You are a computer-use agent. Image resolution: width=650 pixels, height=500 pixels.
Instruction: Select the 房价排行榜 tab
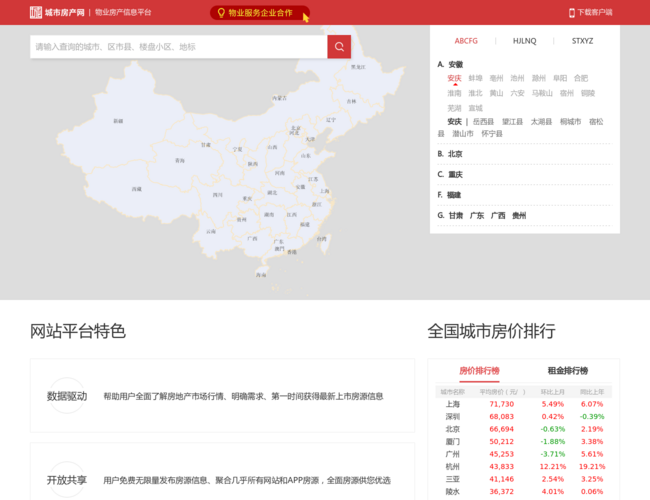click(x=479, y=371)
